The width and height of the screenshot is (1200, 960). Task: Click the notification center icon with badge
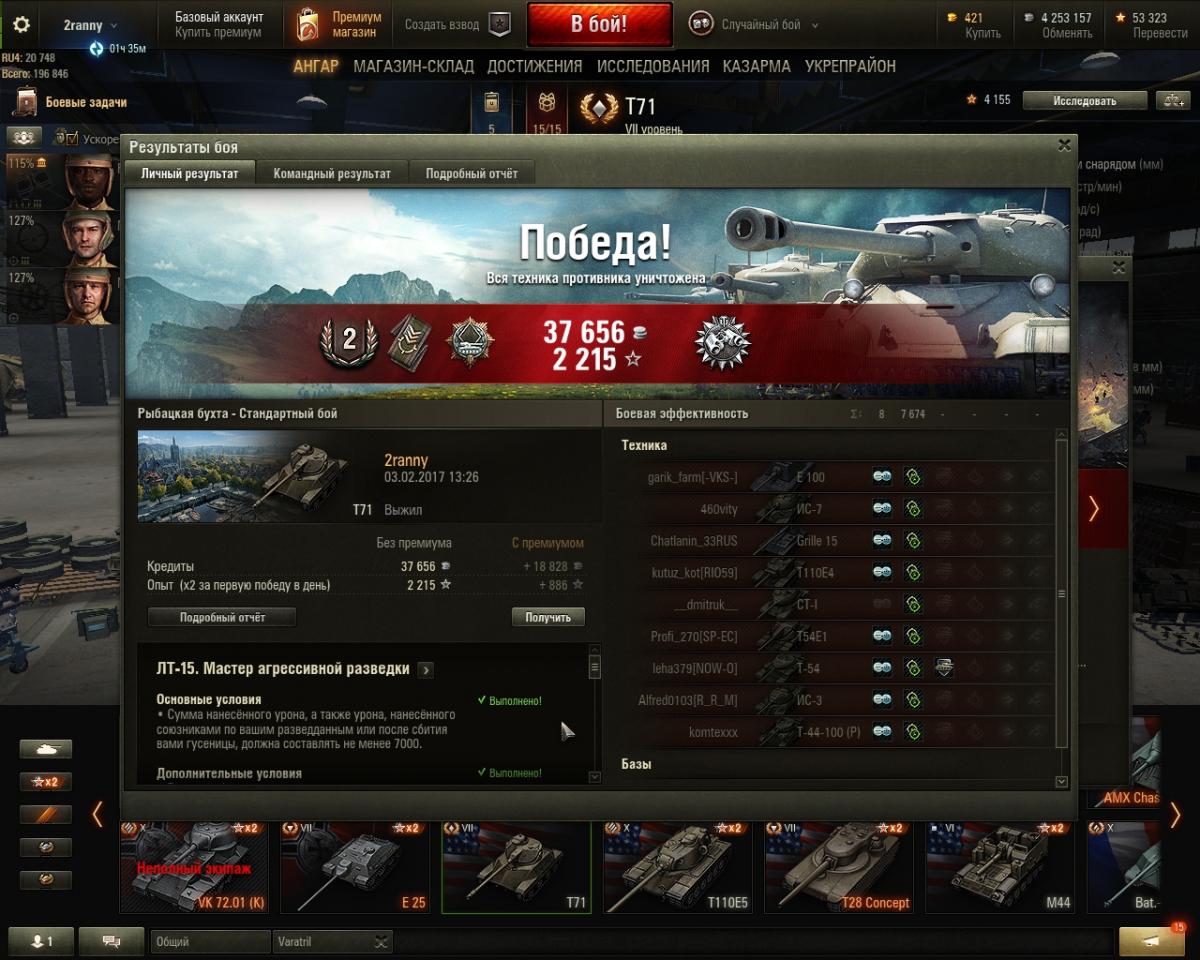tap(1153, 941)
